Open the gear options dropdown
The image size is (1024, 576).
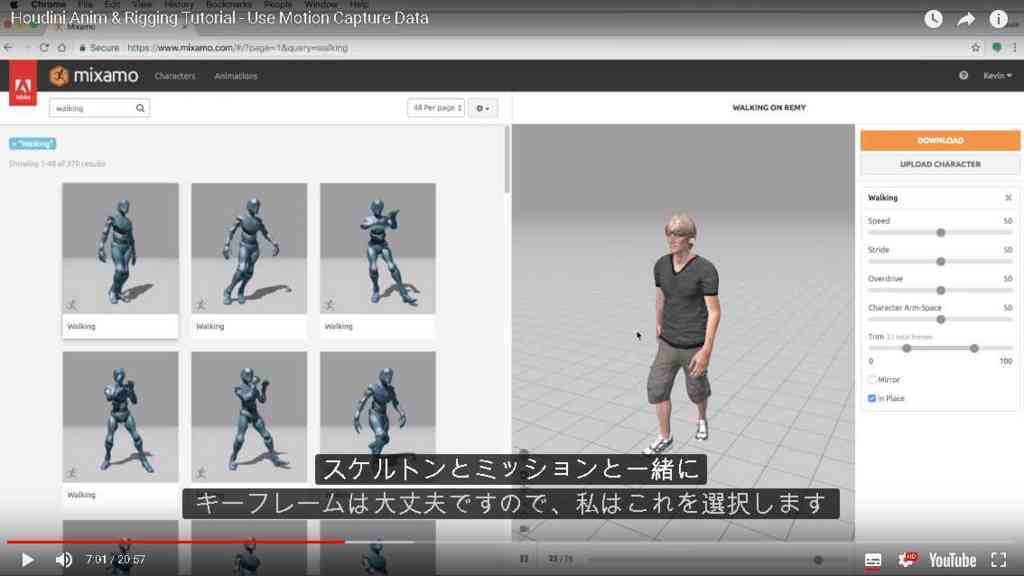click(483, 108)
